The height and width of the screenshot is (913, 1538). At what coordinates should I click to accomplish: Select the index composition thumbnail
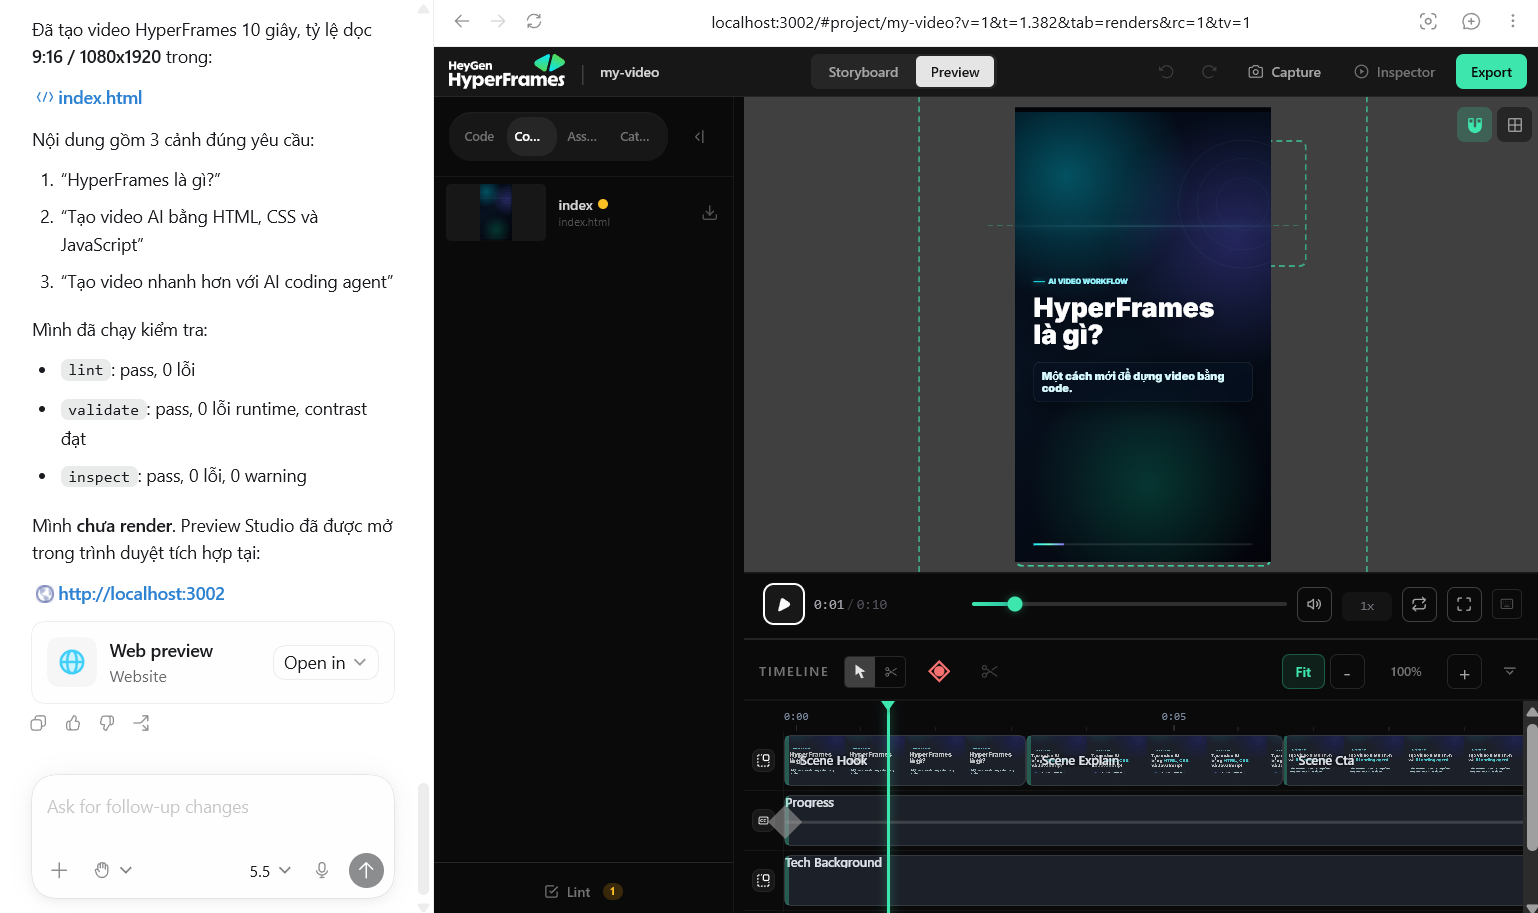(496, 212)
